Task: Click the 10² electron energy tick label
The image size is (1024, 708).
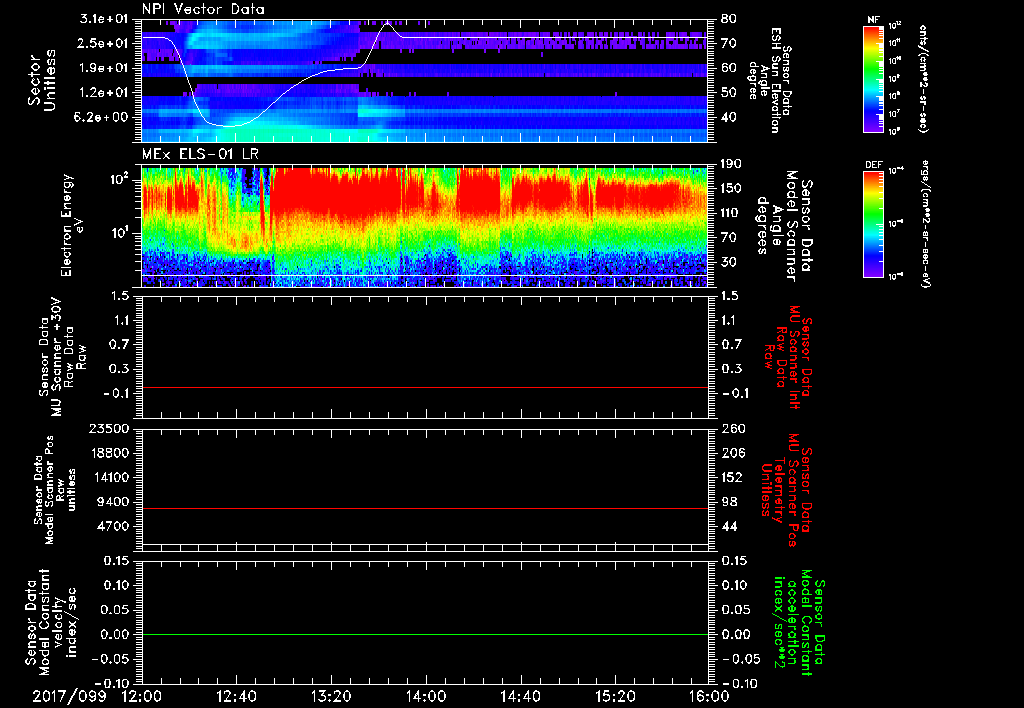Action: (x=119, y=180)
